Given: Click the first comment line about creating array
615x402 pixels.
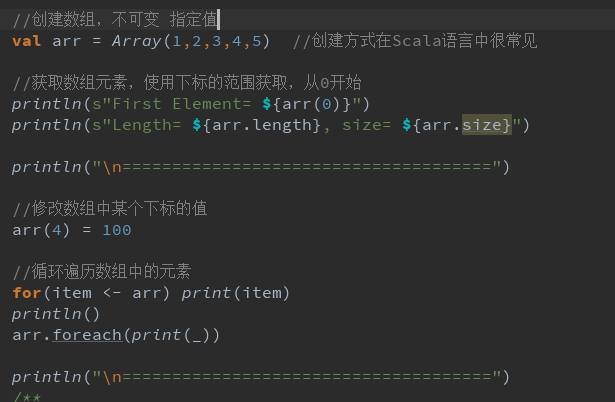Looking at the screenshot, I should (x=115, y=20).
